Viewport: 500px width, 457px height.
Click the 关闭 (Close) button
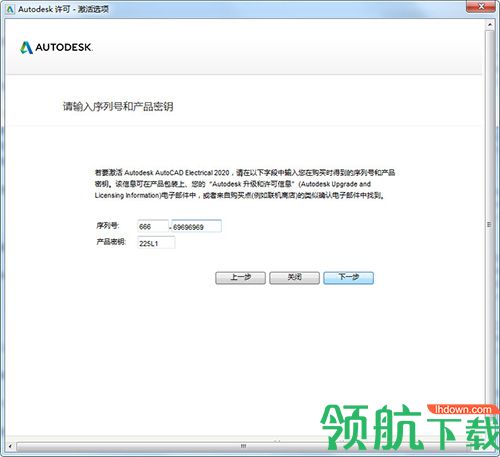pyautogui.click(x=294, y=278)
